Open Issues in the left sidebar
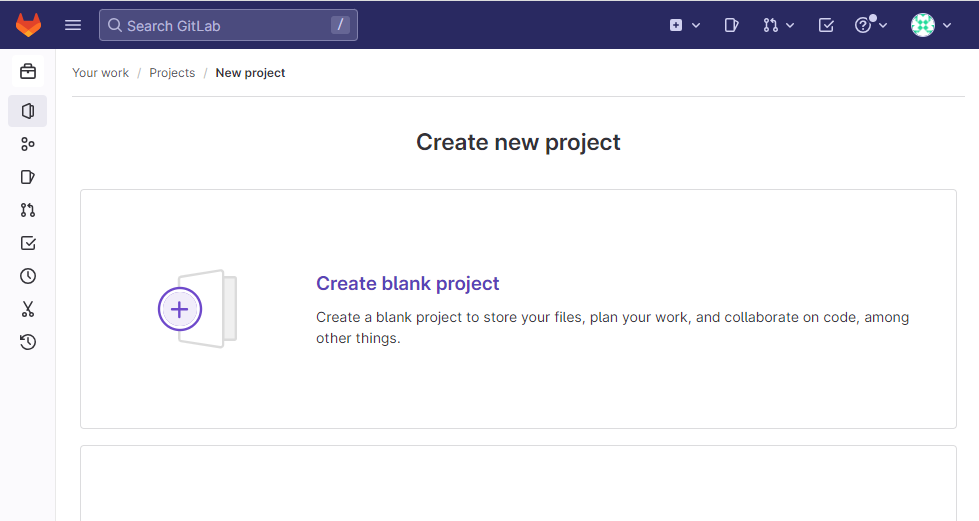Screen dimensions: 979x521 click(27, 177)
